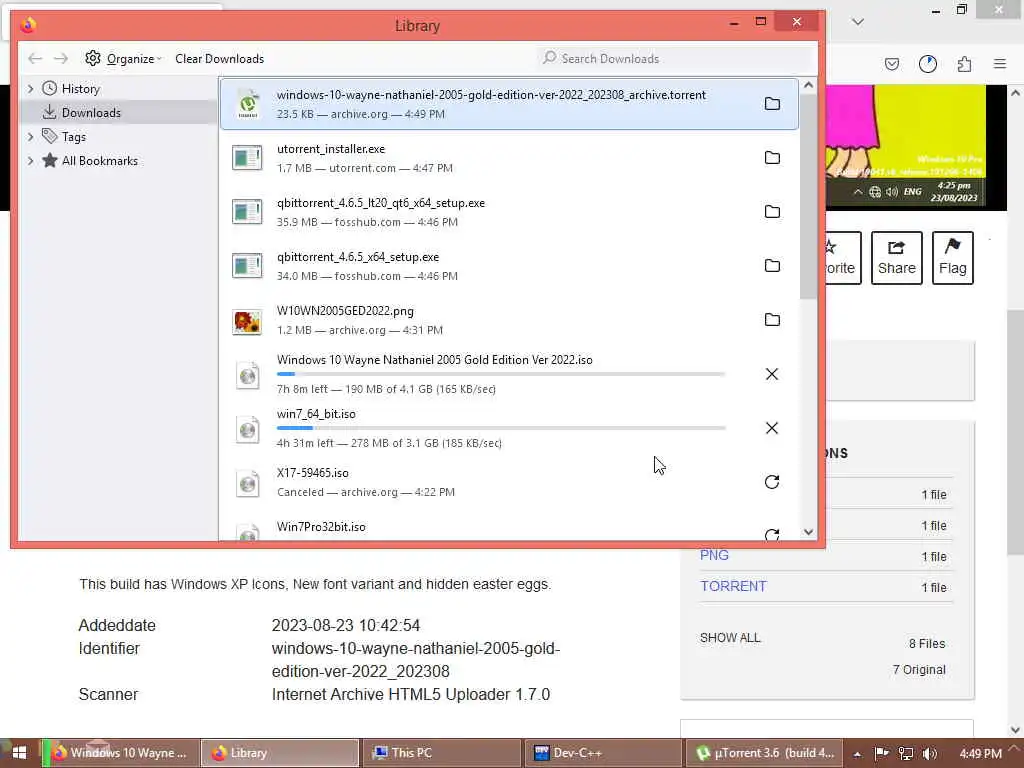Open the Pocket icon in Firefox toolbar
The width and height of the screenshot is (1024, 768).
[892, 64]
